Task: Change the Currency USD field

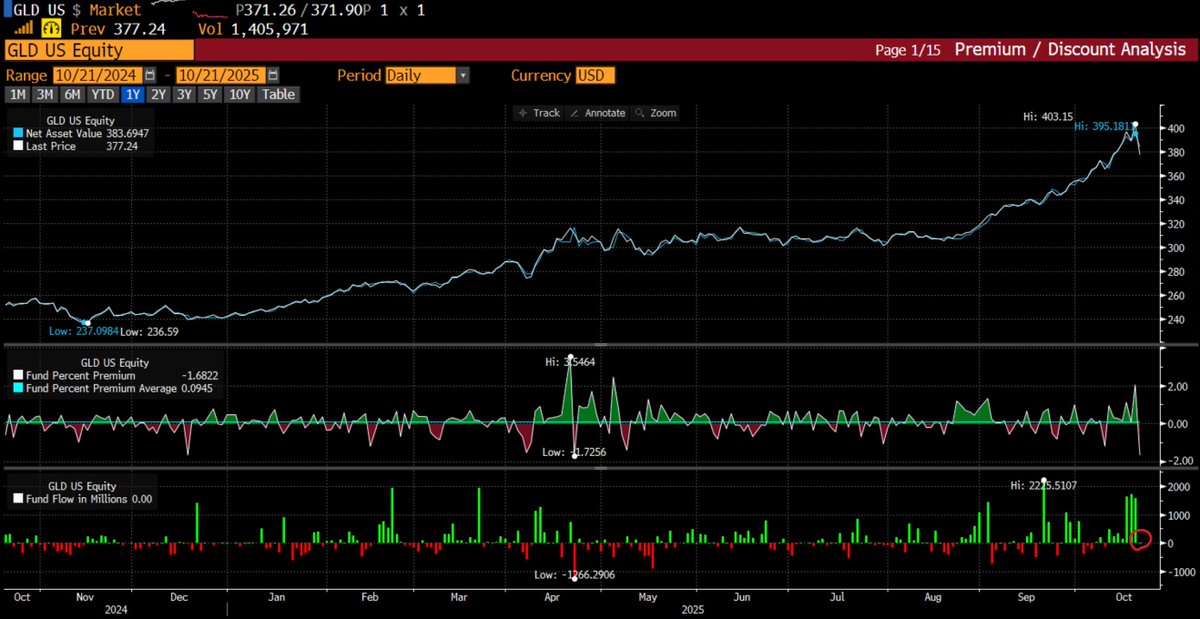Action: point(594,75)
